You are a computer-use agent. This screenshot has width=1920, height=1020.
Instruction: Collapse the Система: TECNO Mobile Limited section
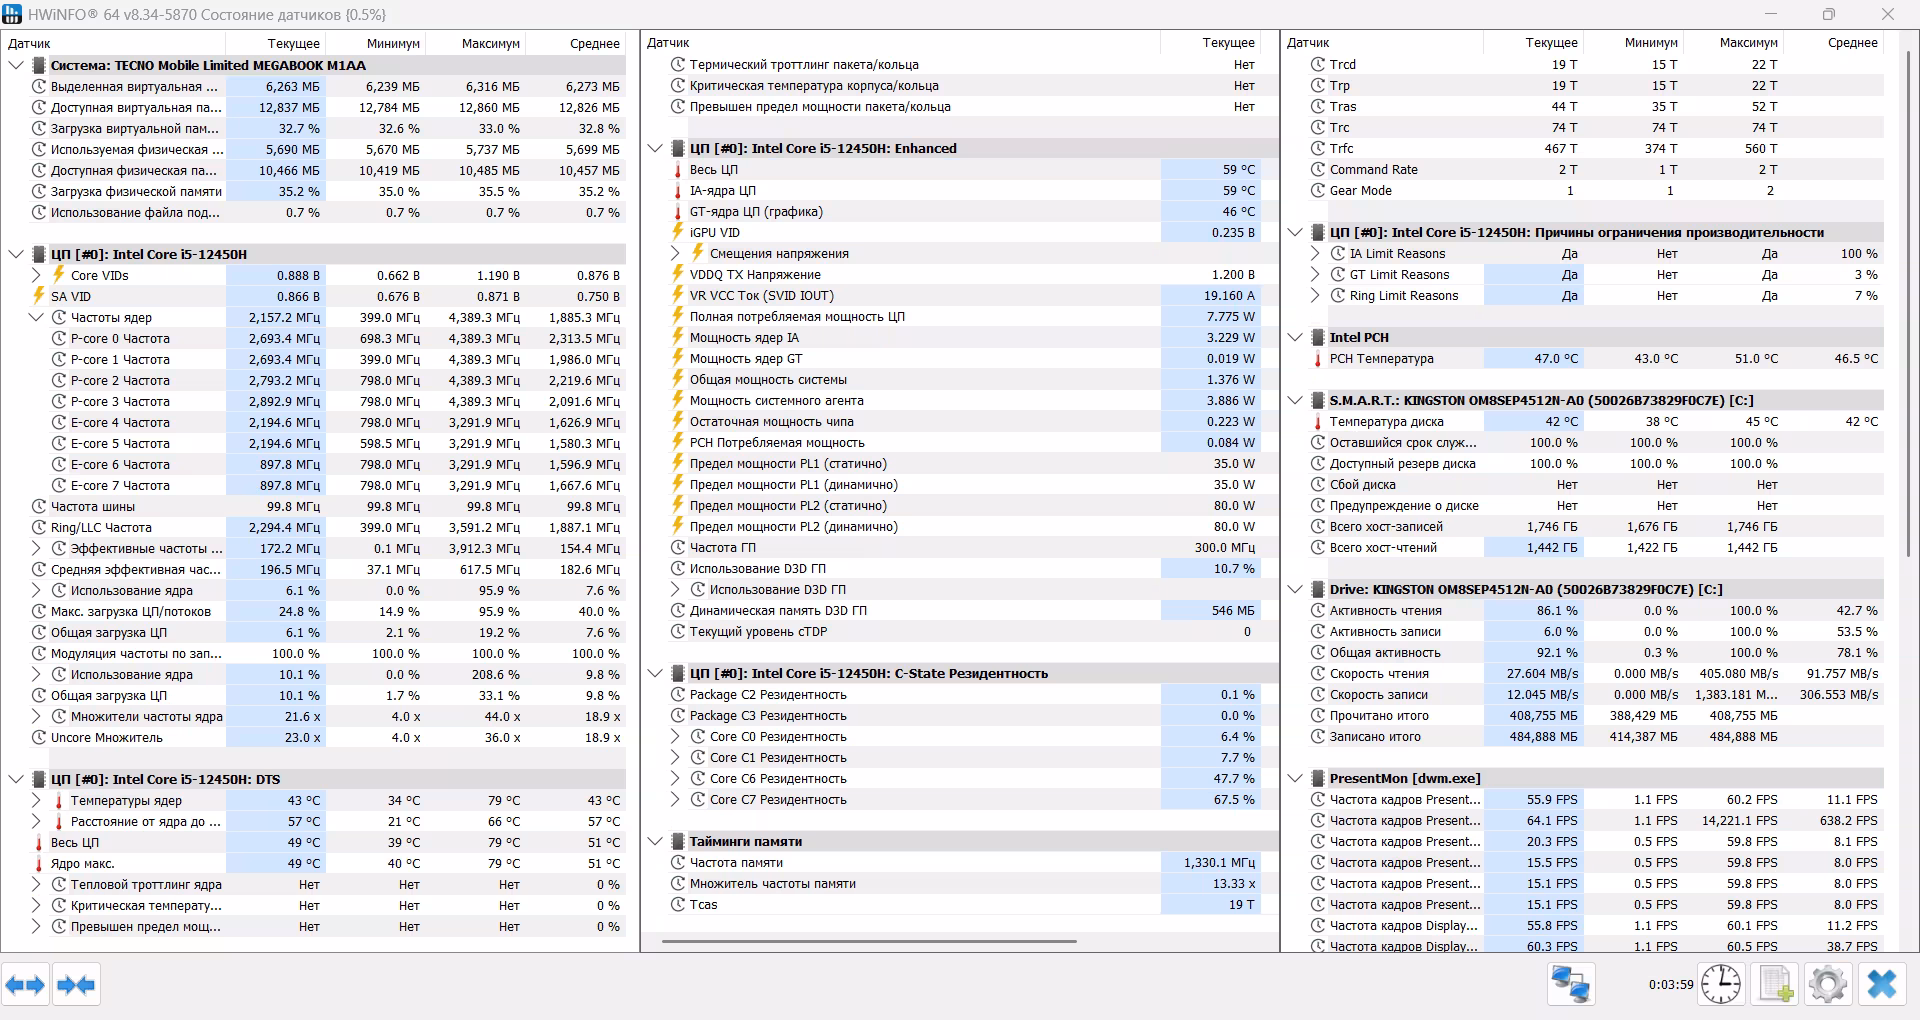coord(16,65)
